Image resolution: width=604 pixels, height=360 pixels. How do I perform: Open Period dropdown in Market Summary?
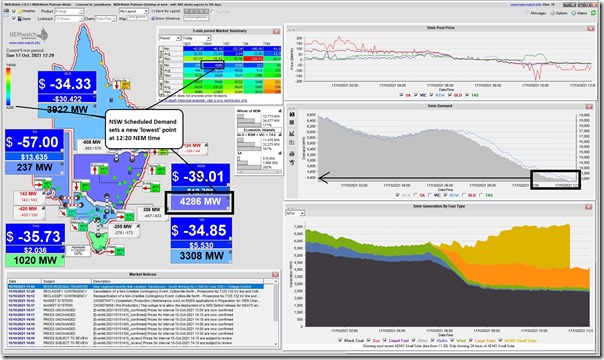170,38
